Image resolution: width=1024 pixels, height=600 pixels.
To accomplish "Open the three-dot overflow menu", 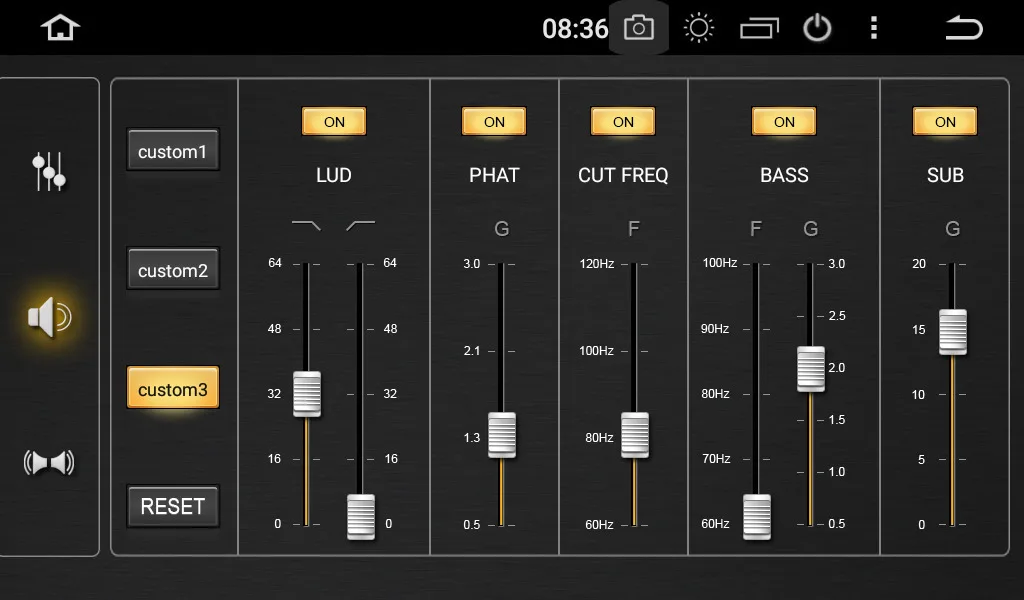I will click(874, 28).
